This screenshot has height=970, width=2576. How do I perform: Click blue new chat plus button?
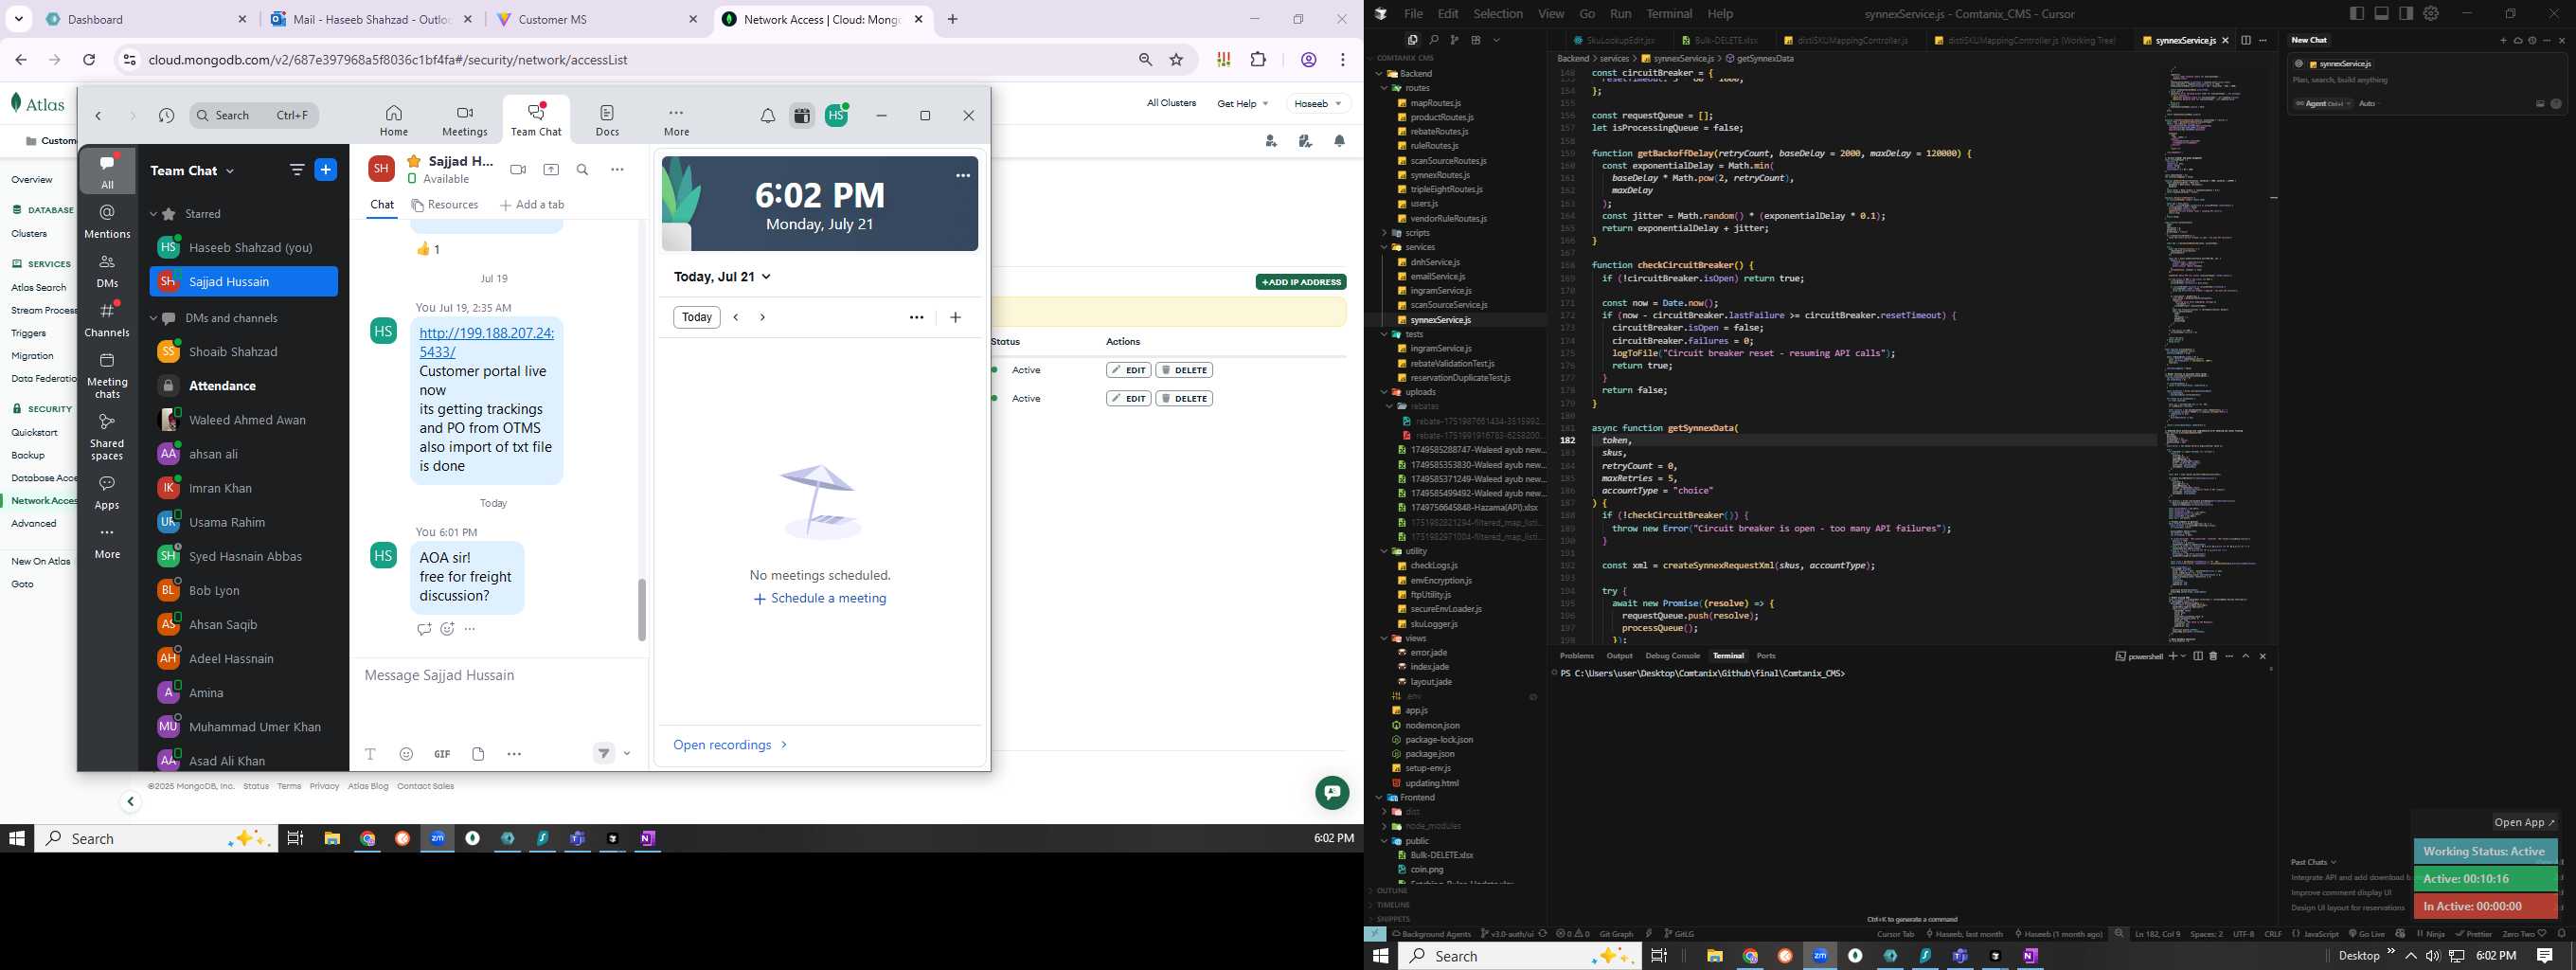pos(326,170)
